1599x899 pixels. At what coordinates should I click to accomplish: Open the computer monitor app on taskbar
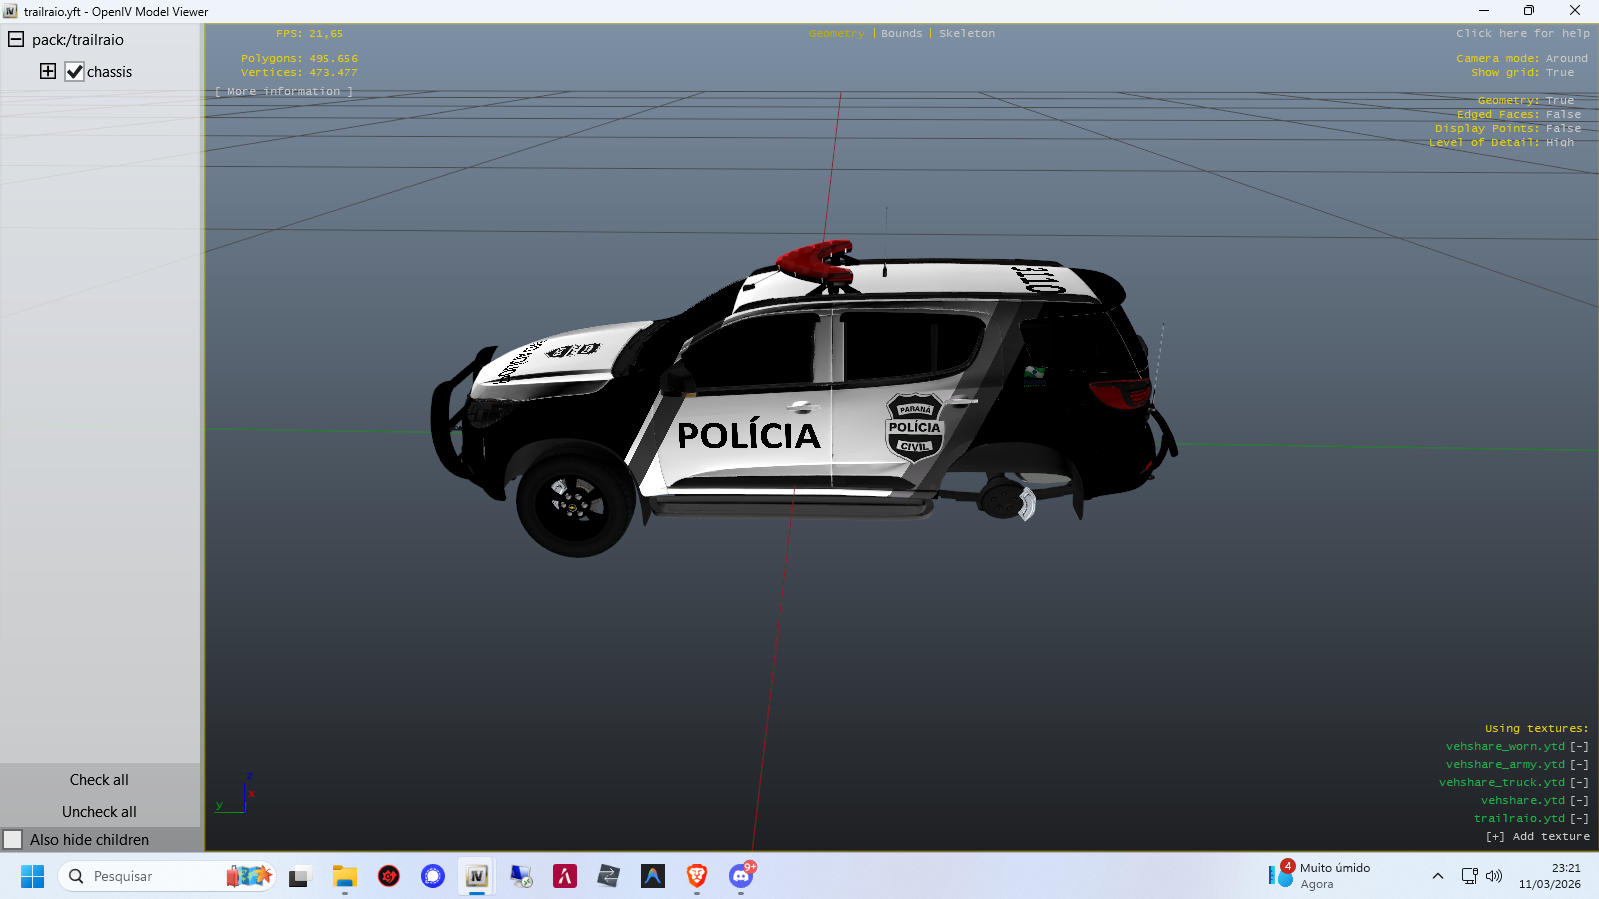point(521,877)
